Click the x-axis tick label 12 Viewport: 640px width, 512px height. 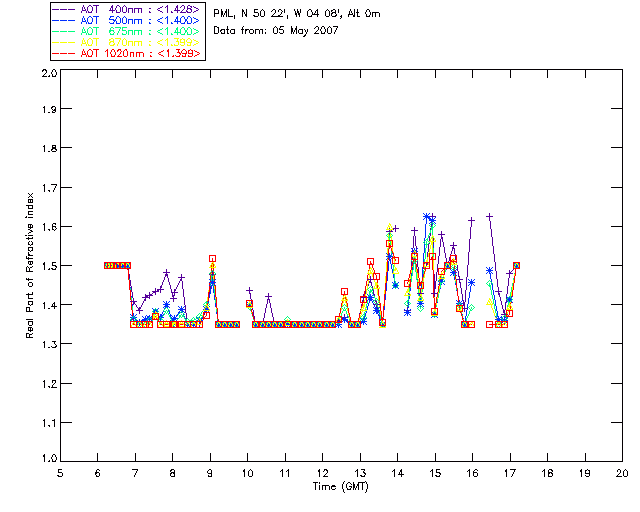[322, 473]
